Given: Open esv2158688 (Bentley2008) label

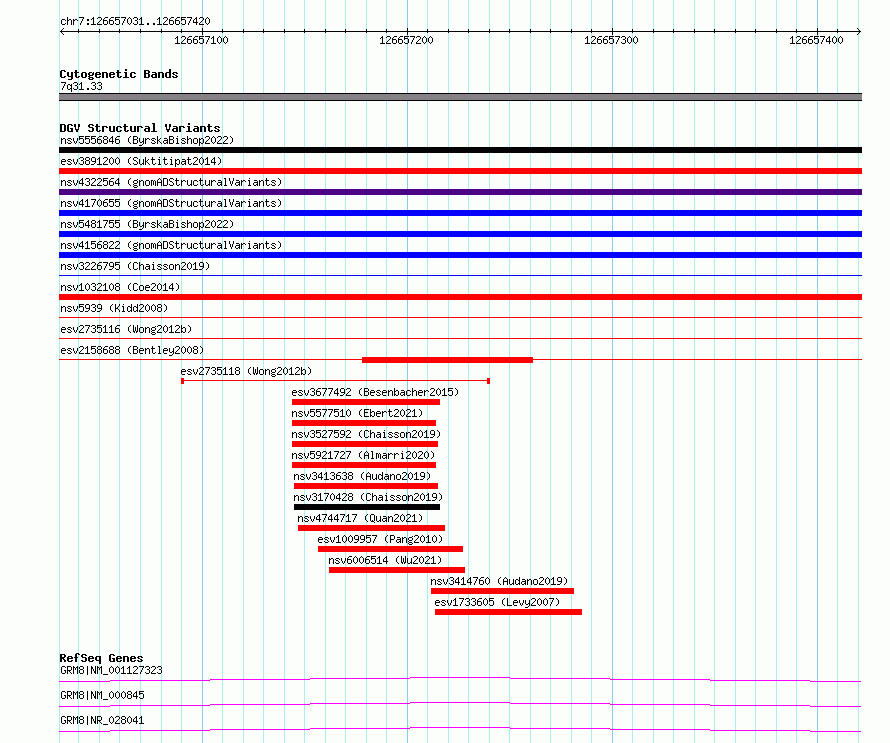Looking at the screenshot, I should [132, 350].
